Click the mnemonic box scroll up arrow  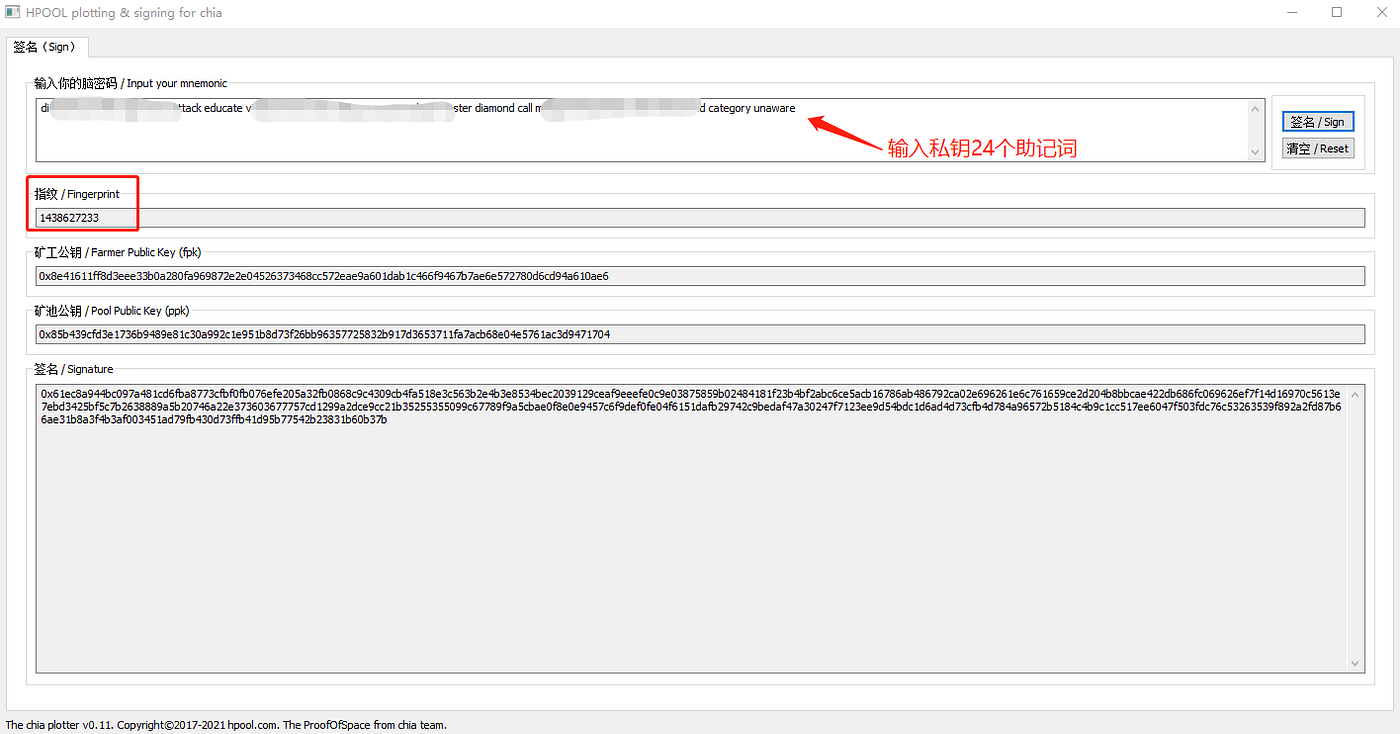pyautogui.click(x=1256, y=108)
